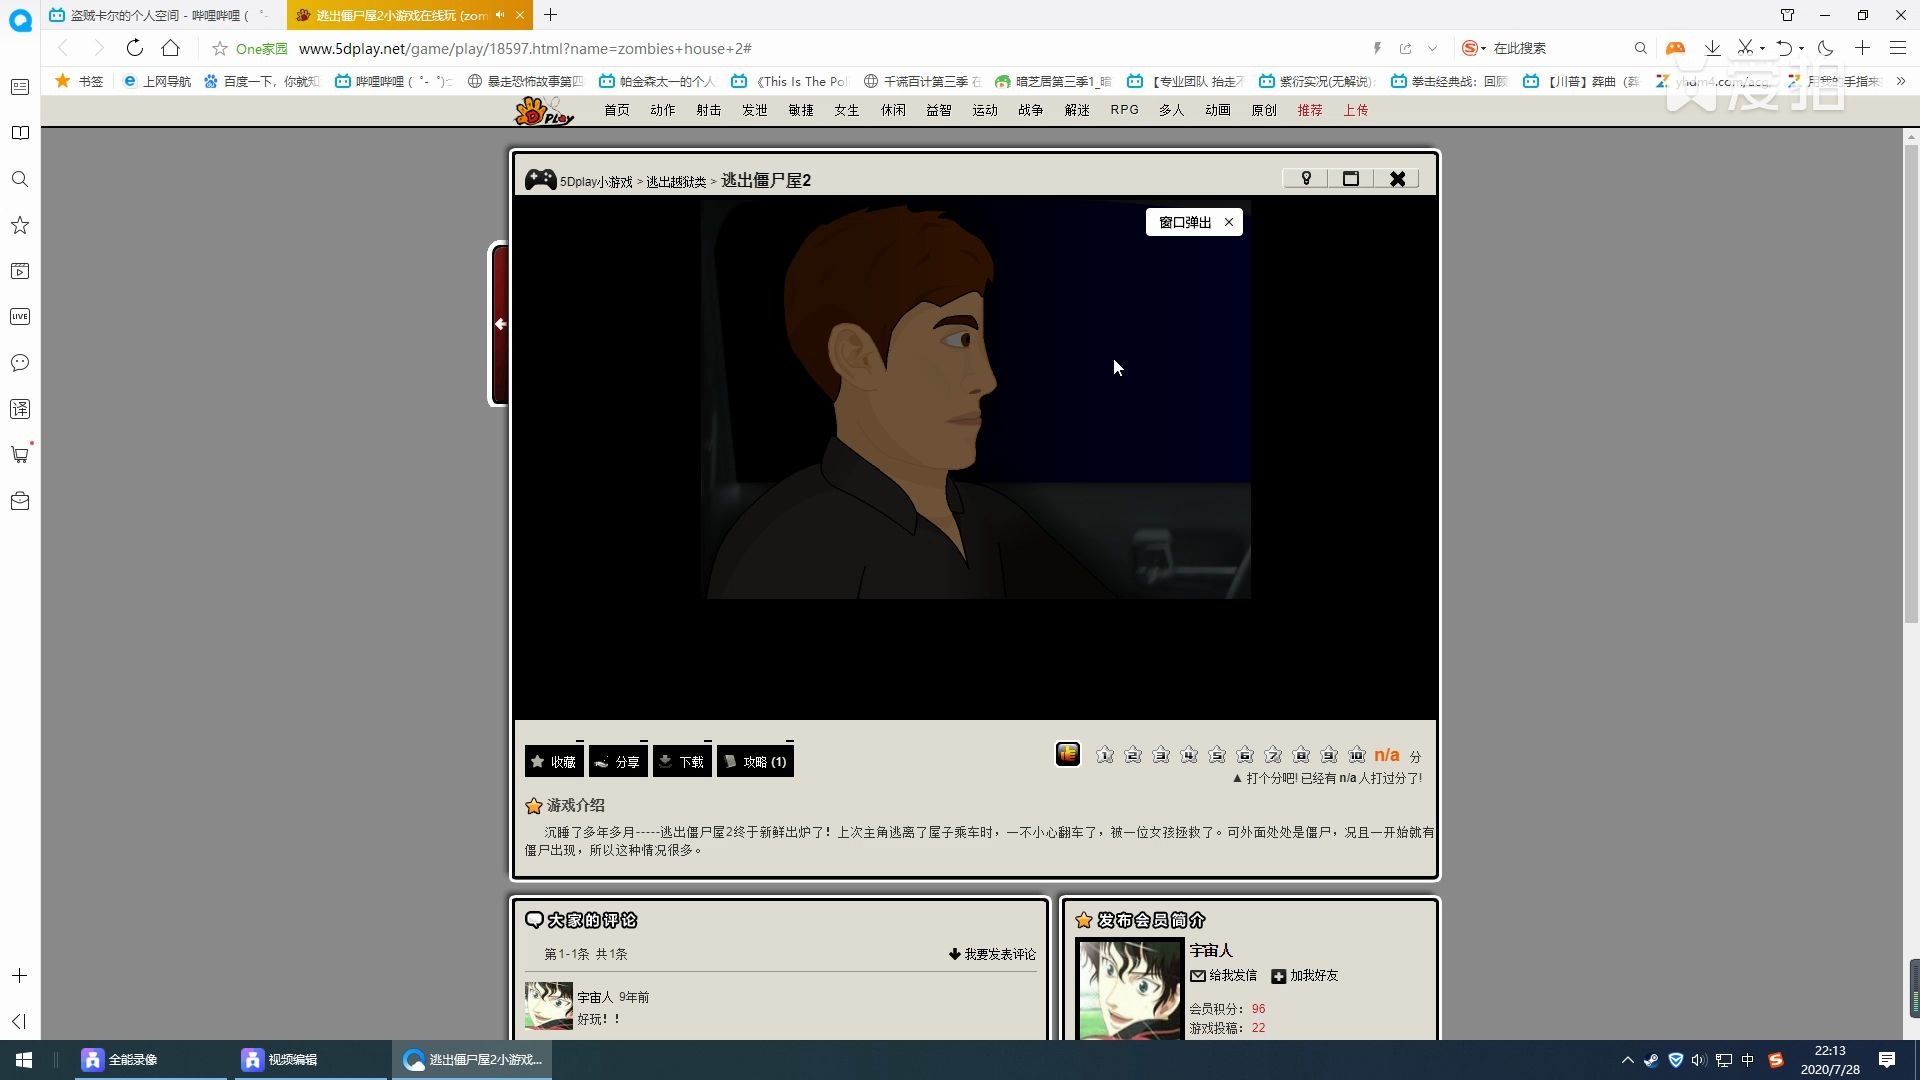Viewport: 1920px width, 1080px height.
Task: Open sidebar favorites star icon
Action: [20, 225]
